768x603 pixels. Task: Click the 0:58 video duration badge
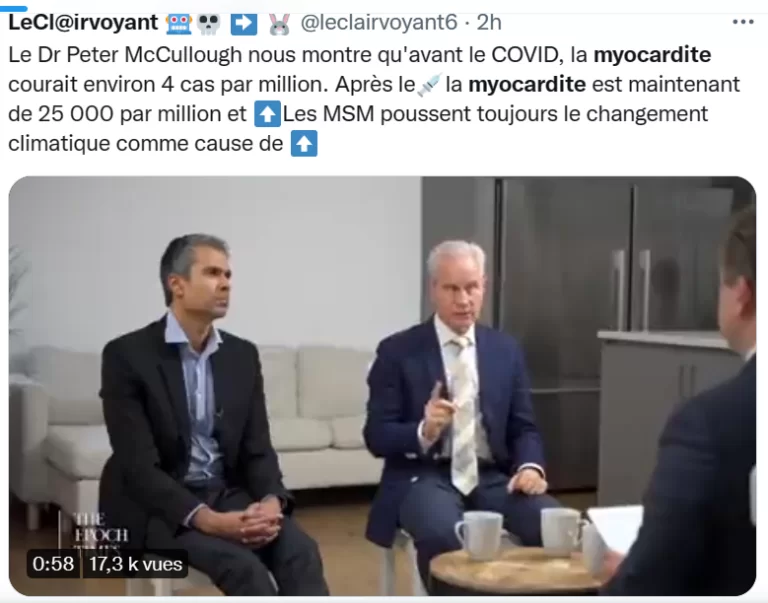coord(53,564)
